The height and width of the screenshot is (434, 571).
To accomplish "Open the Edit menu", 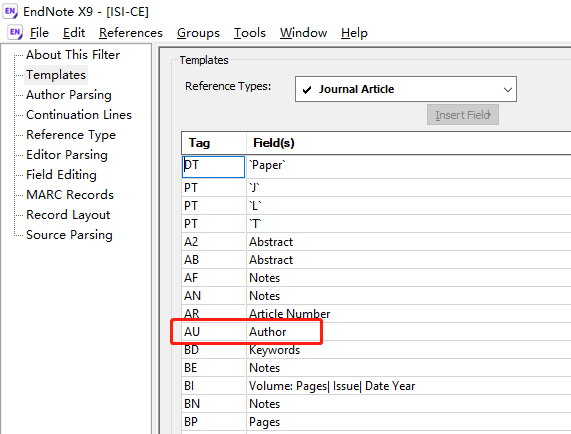I will point(74,33).
